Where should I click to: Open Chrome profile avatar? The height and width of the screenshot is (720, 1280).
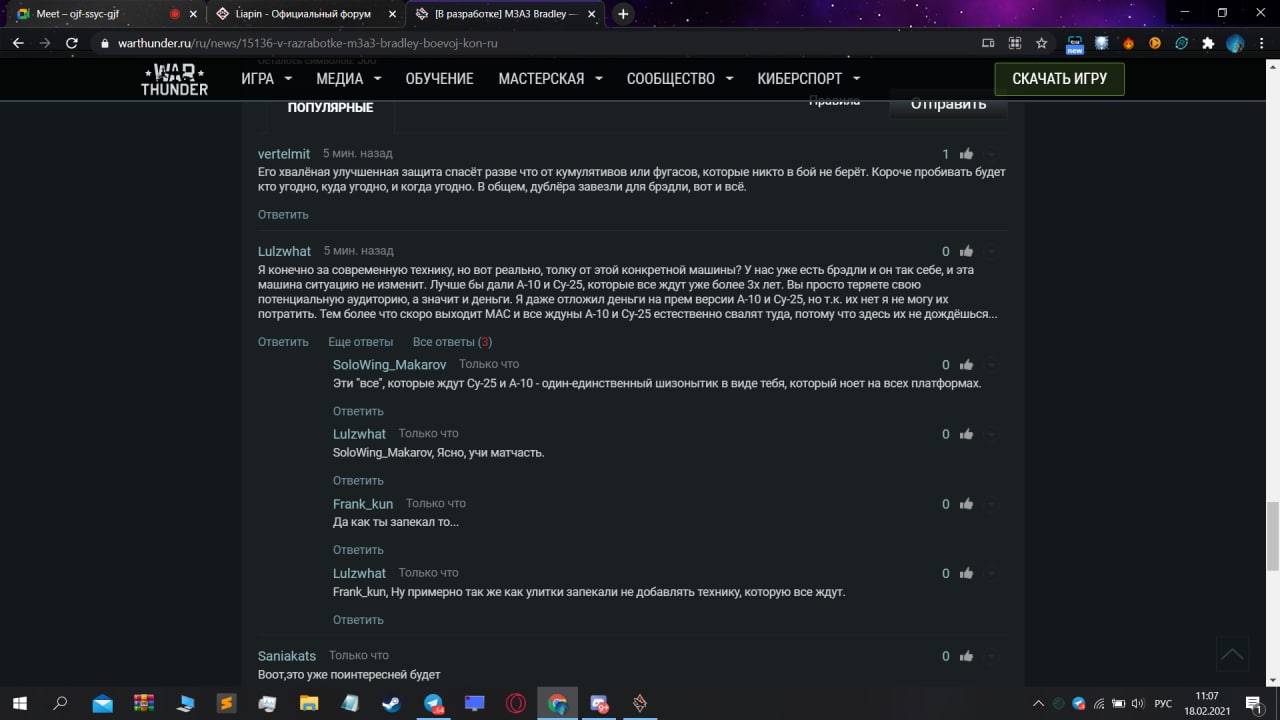click(x=1235, y=43)
